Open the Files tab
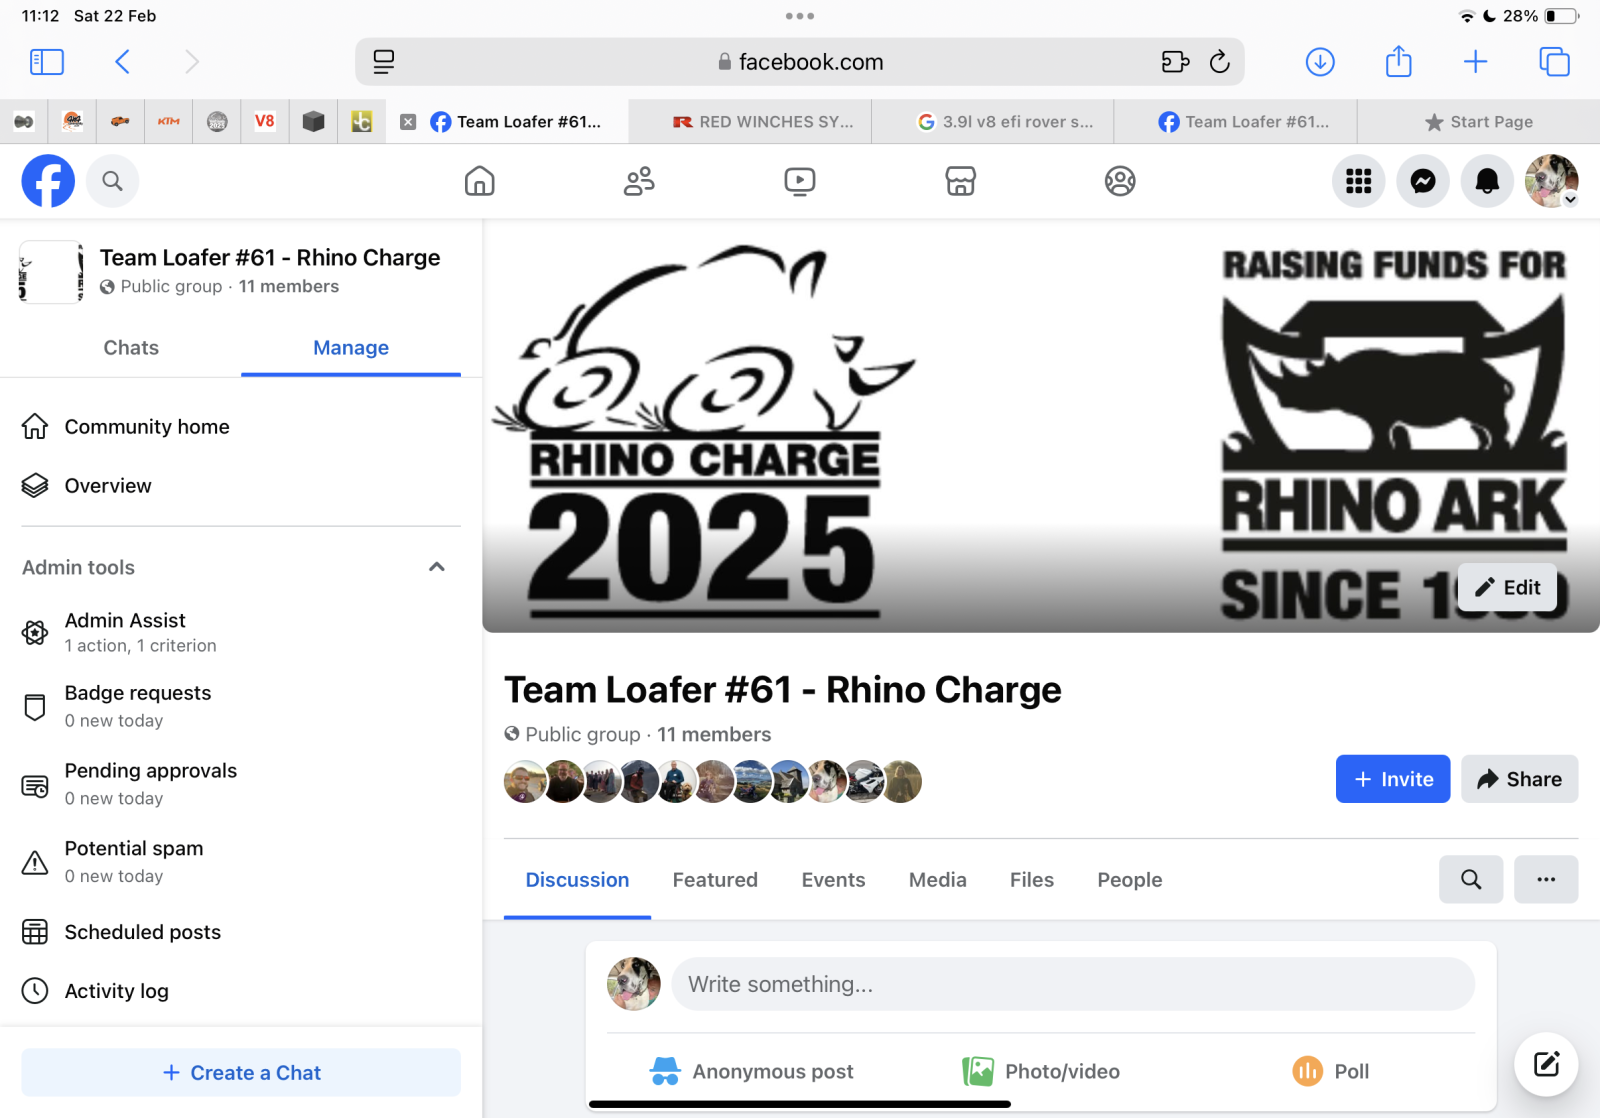The image size is (1600, 1118). (1032, 880)
